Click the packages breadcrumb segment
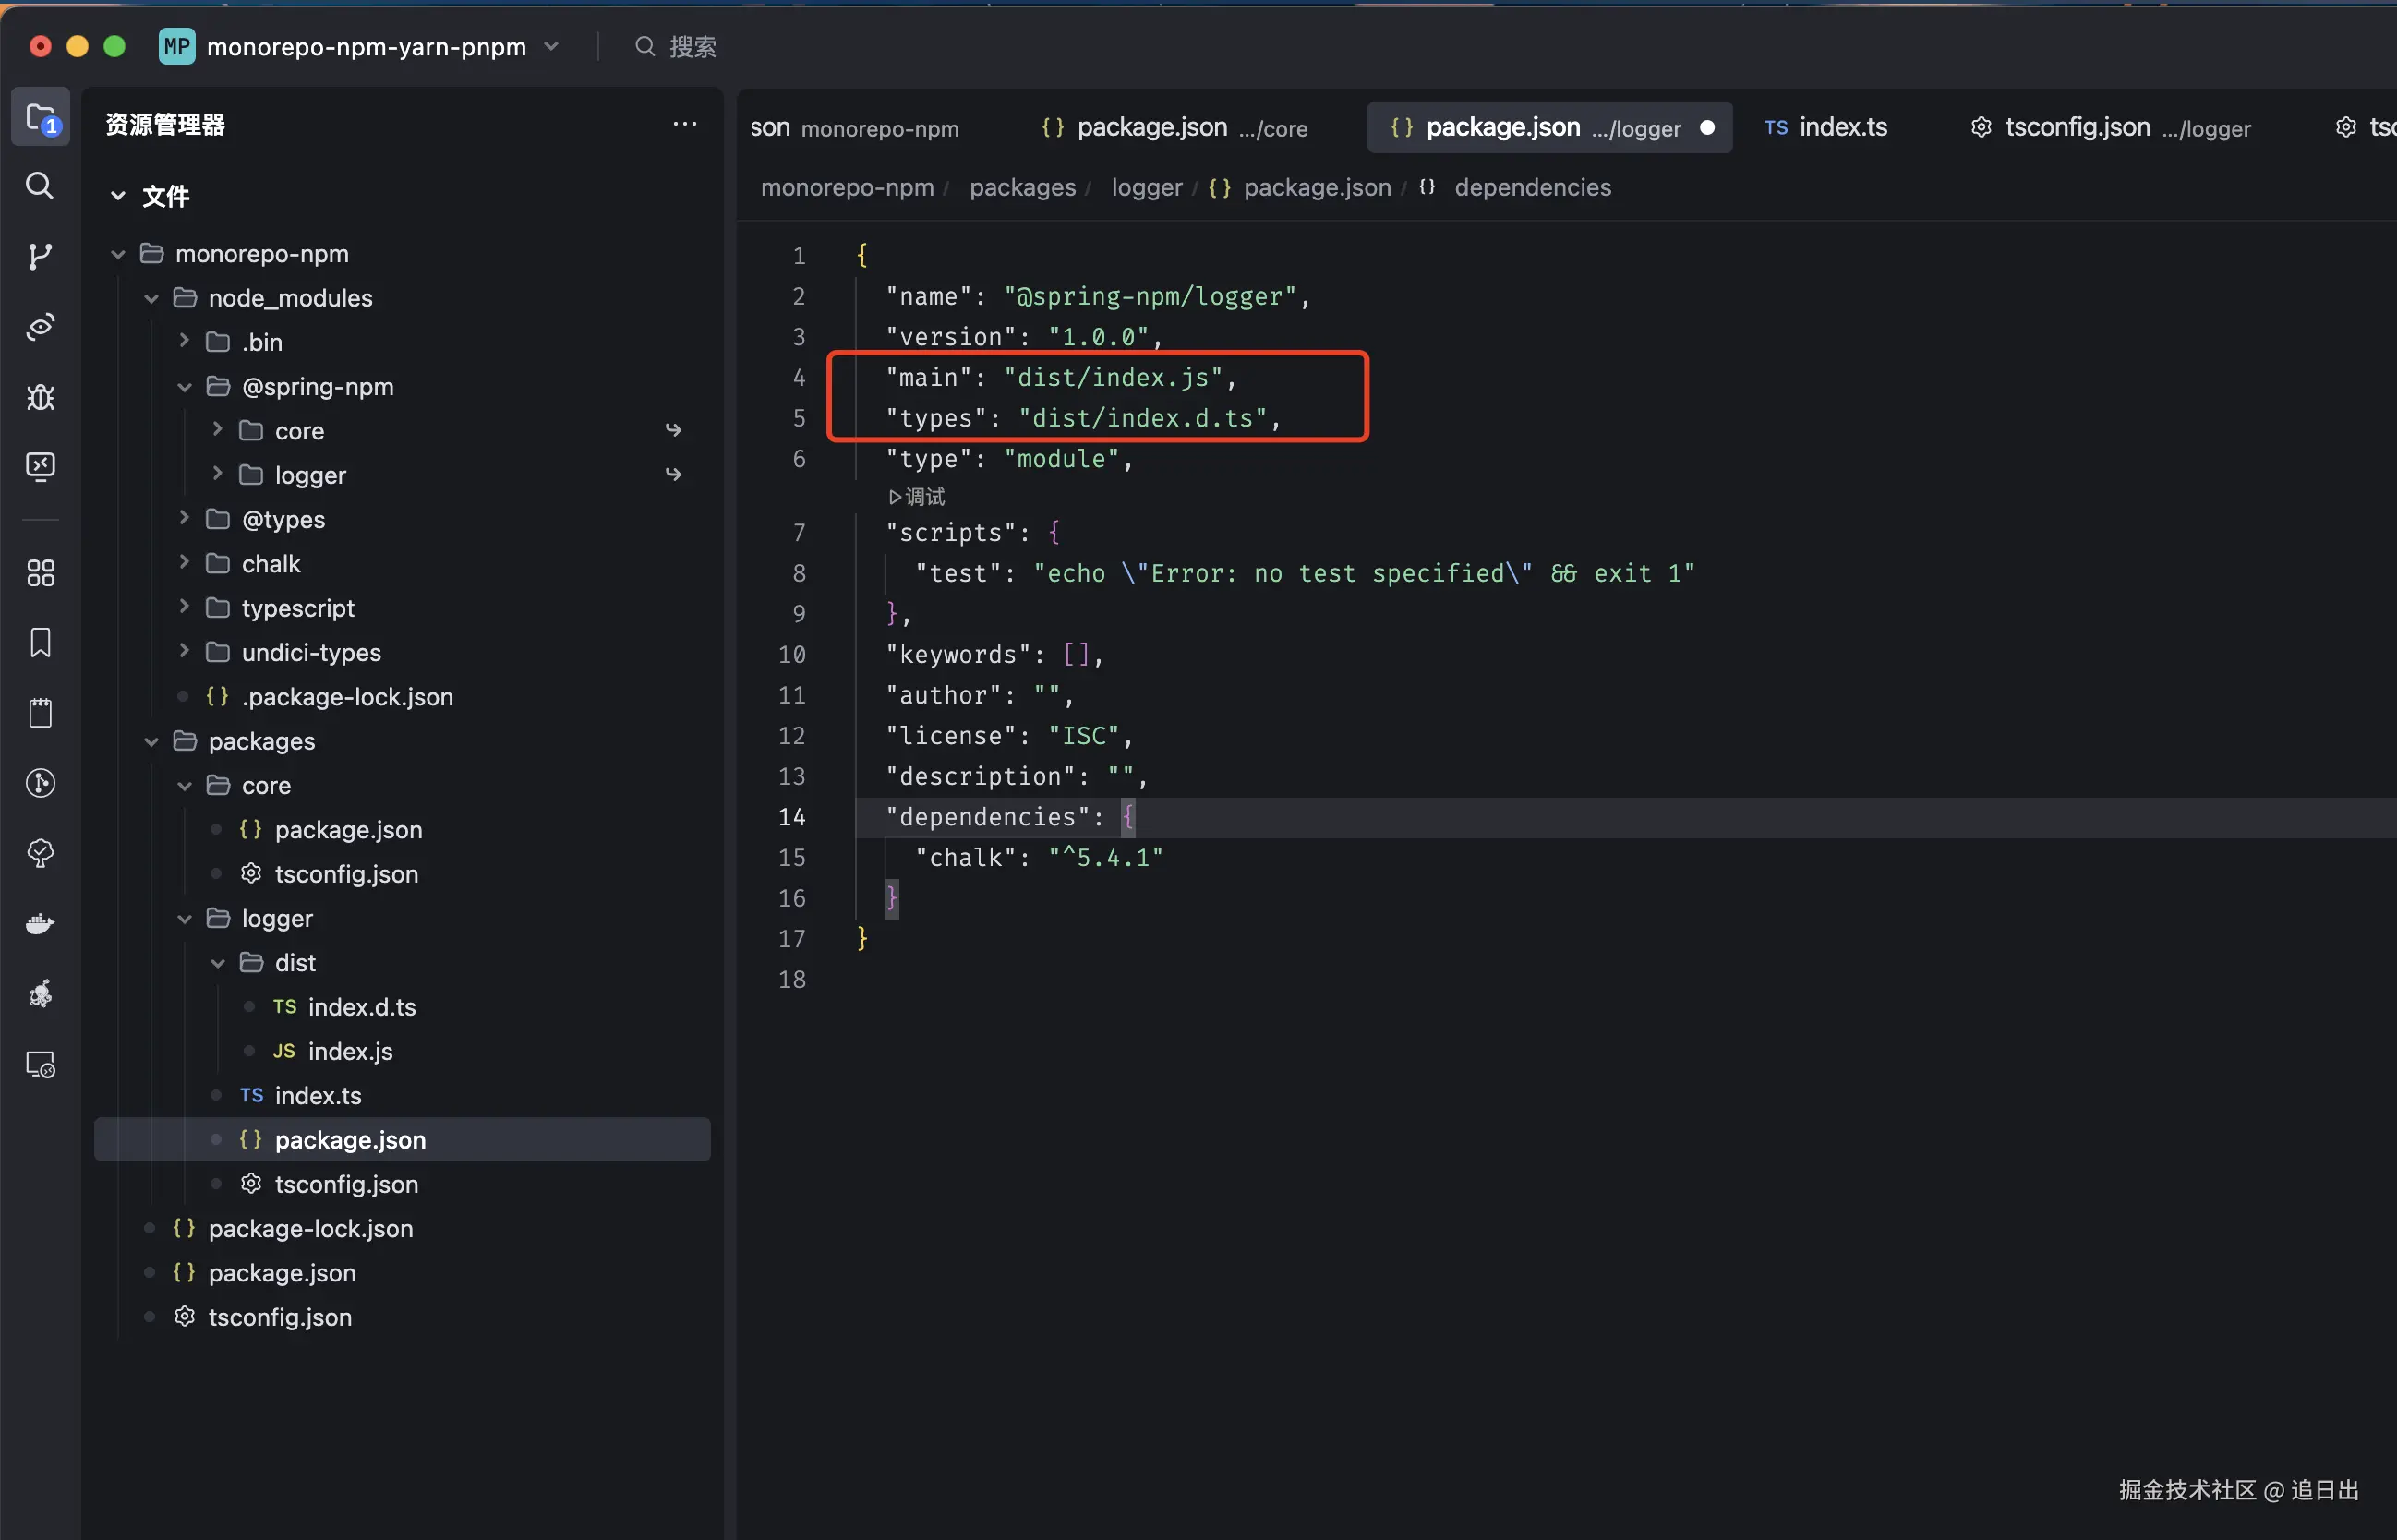Viewport: 2397px width, 1540px height. point(1022,188)
